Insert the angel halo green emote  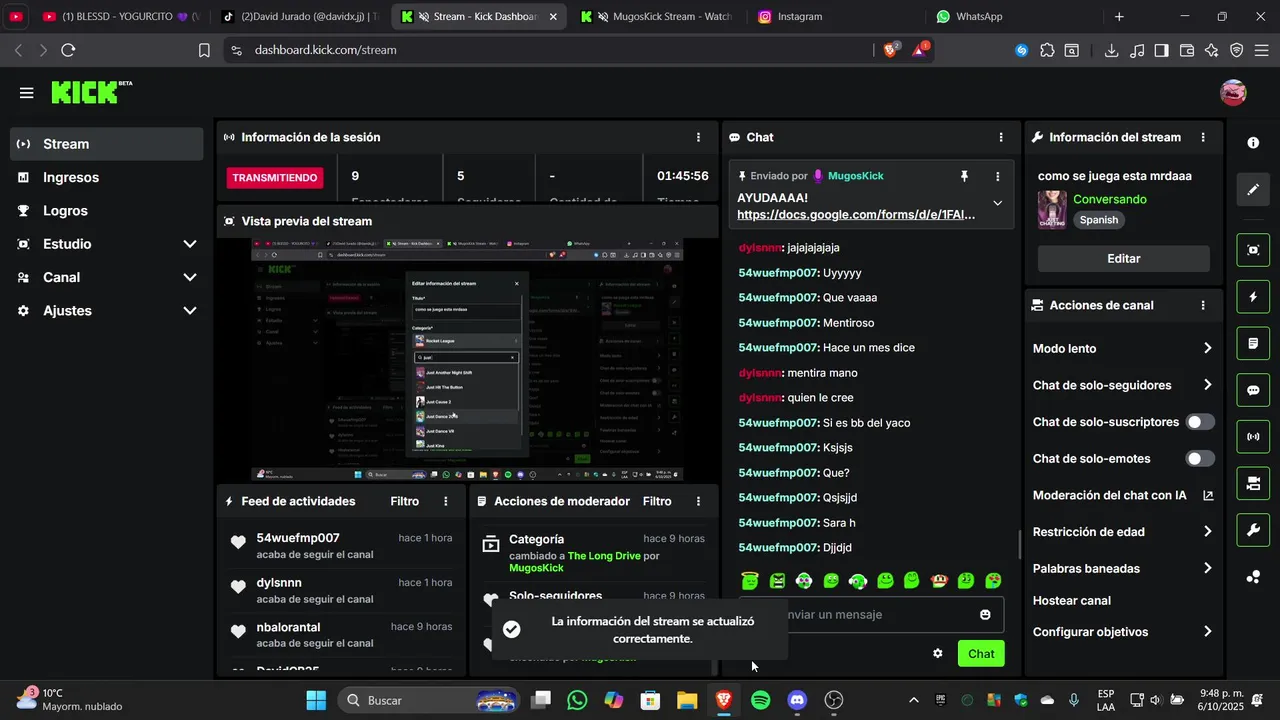tap(750, 580)
